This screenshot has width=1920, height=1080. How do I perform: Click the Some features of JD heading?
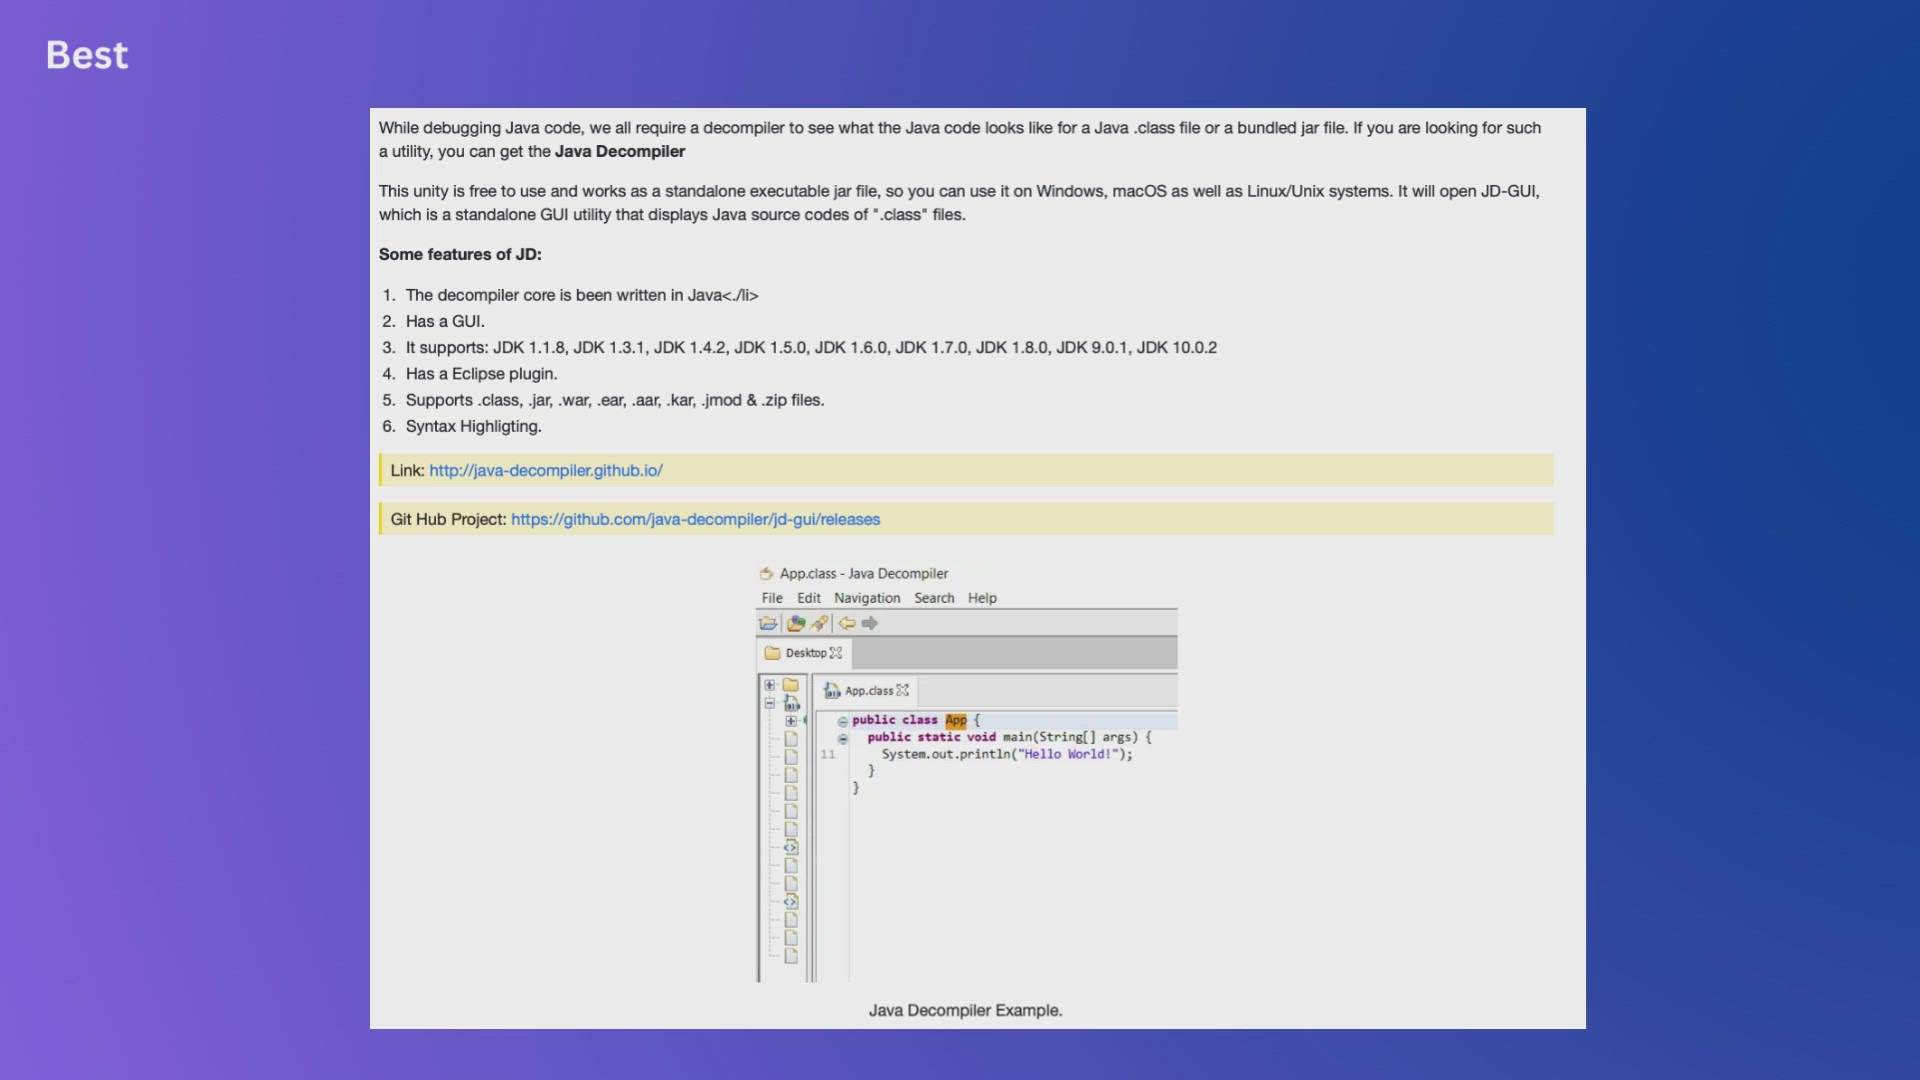click(460, 254)
